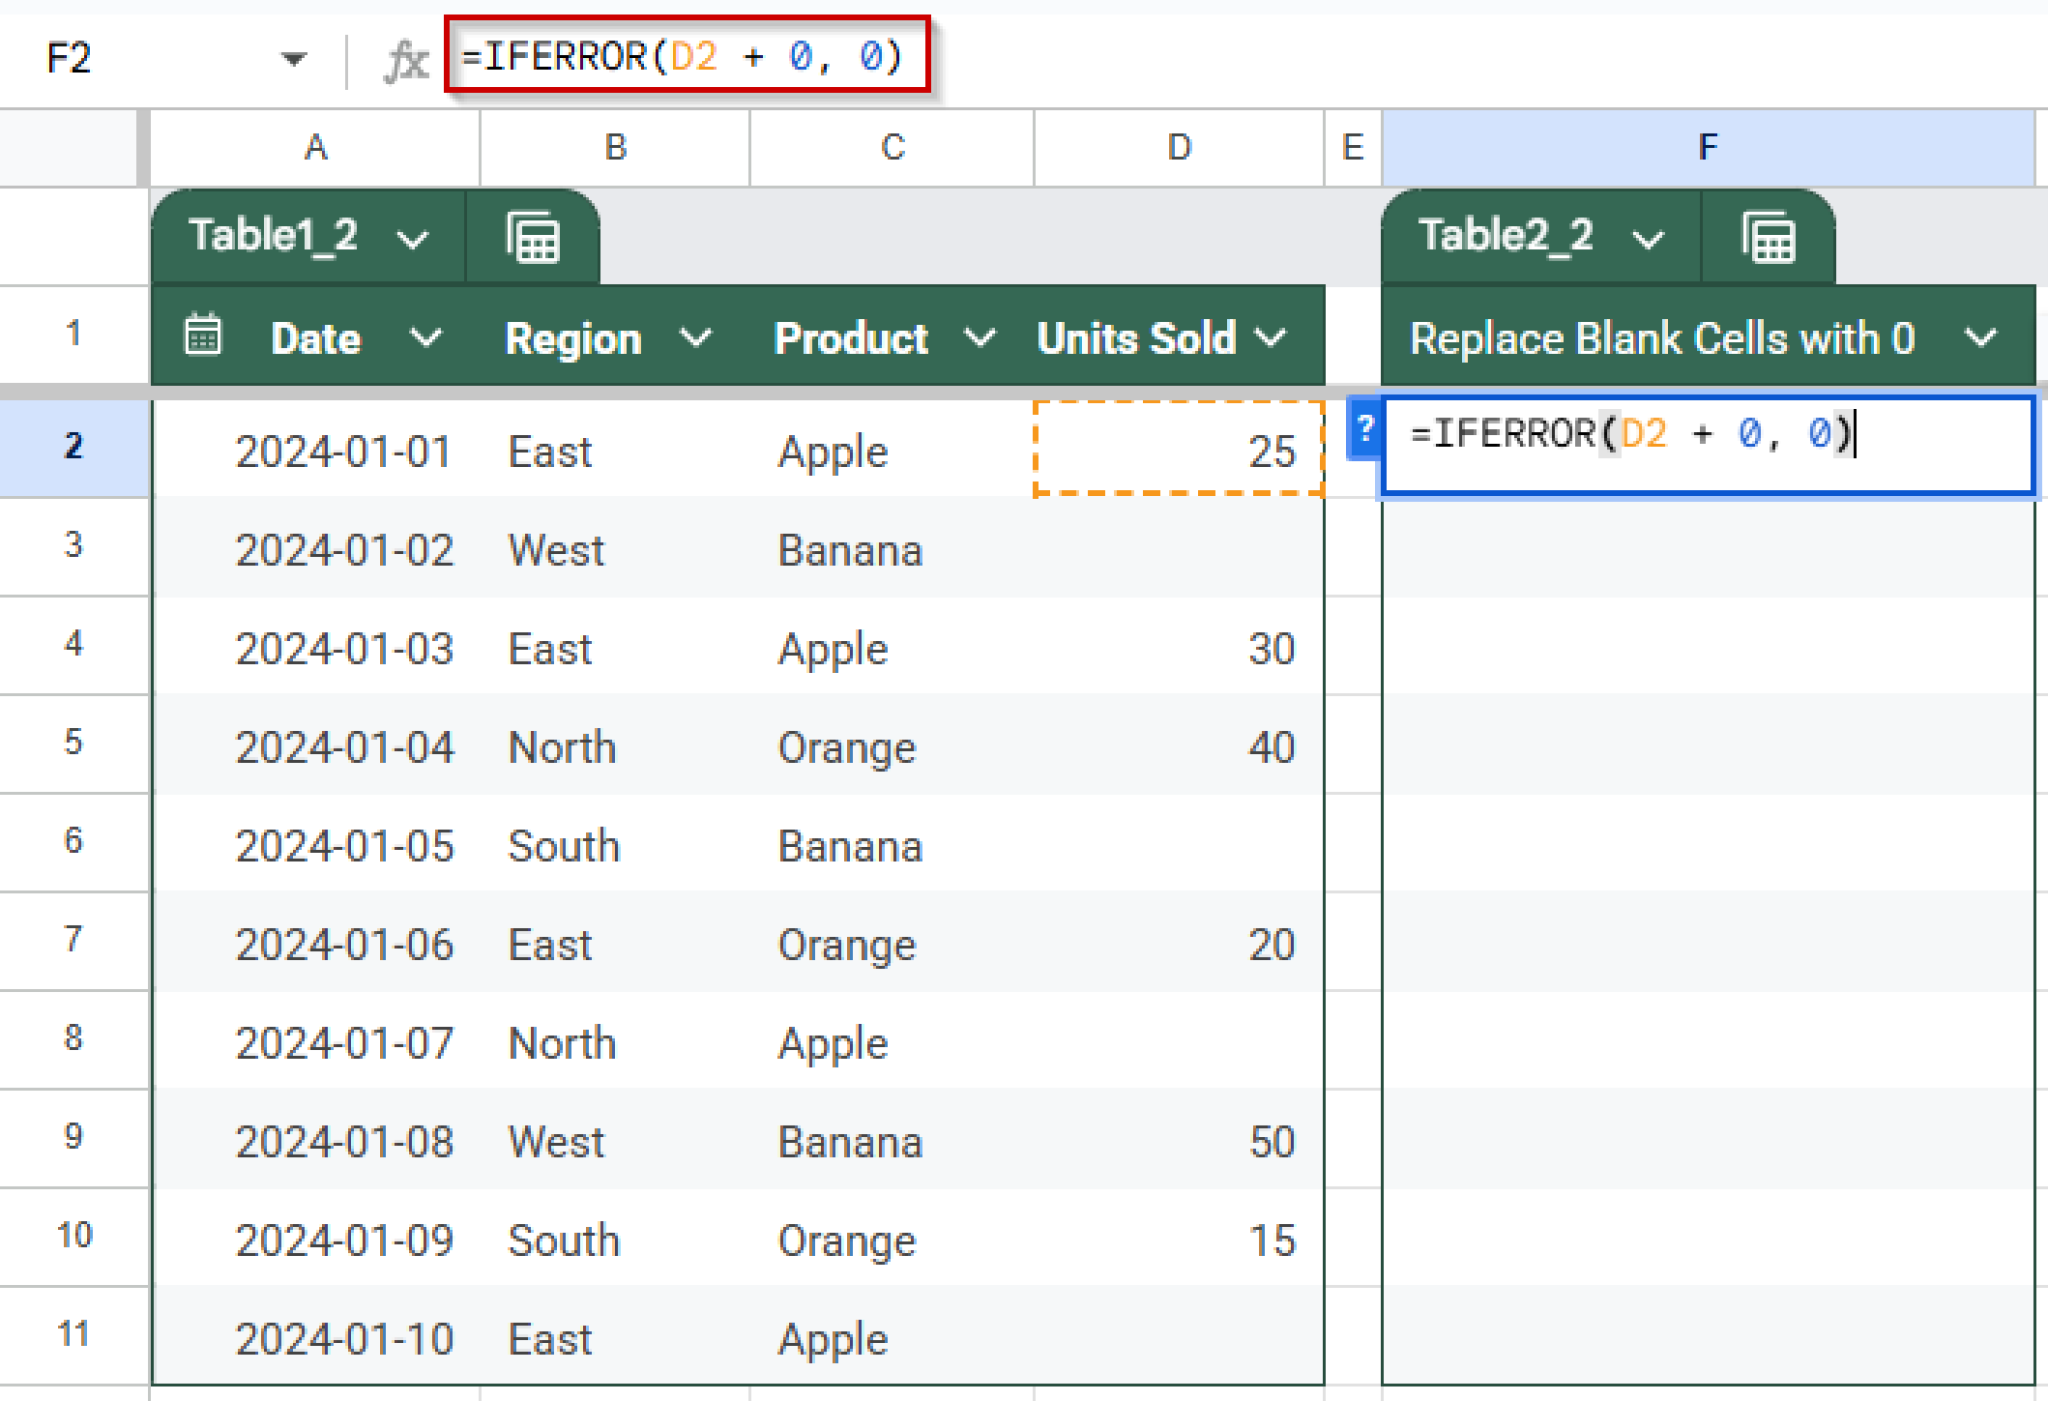The width and height of the screenshot is (2048, 1401).
Task: Select column F header
Action: (x=1707, y=148)
